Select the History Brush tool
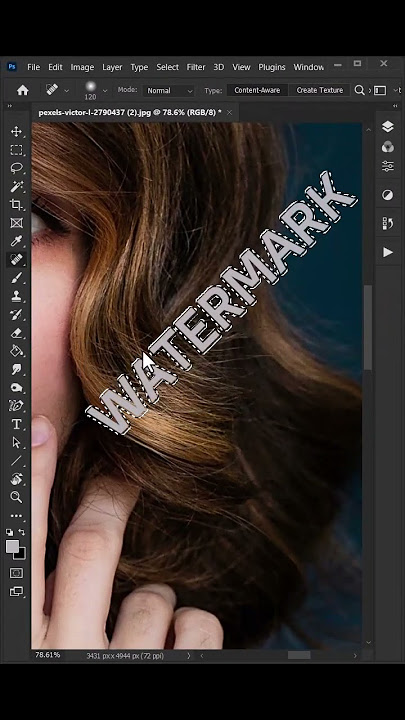 pos(17,315)
